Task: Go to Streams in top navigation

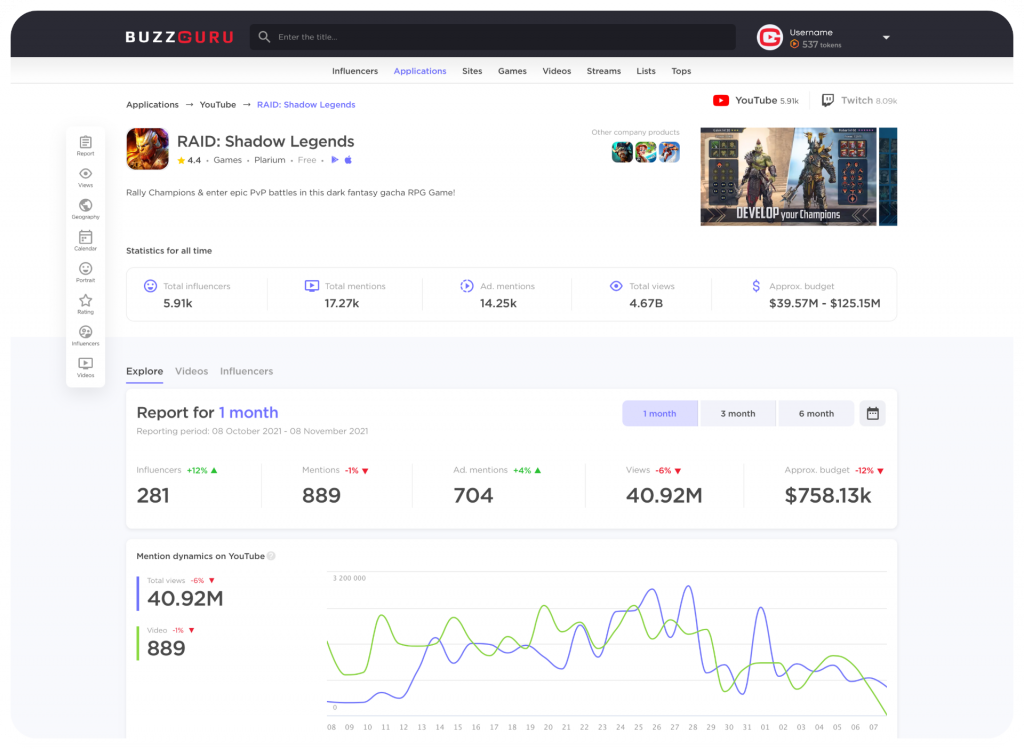Action: pyautogui.click(x=603, y=71)
